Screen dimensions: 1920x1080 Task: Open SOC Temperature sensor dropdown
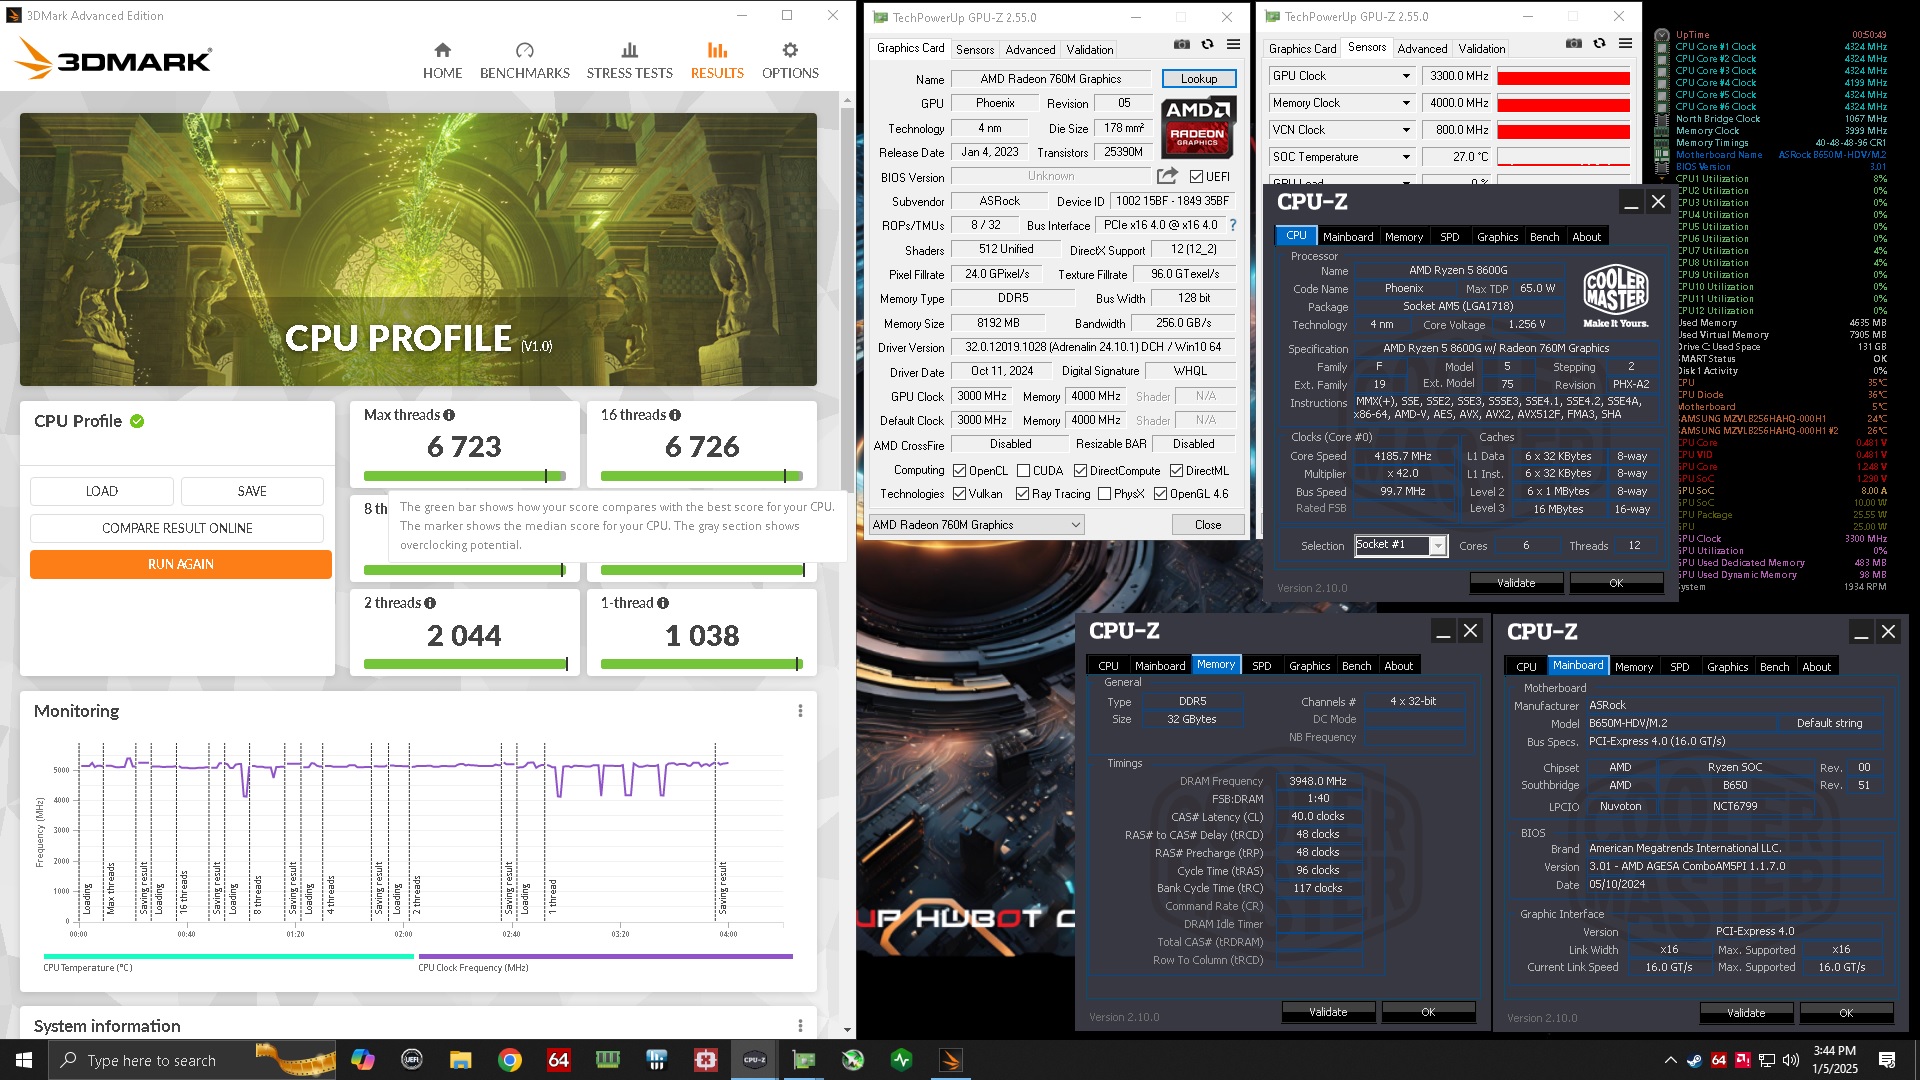tap(1406, 157)
